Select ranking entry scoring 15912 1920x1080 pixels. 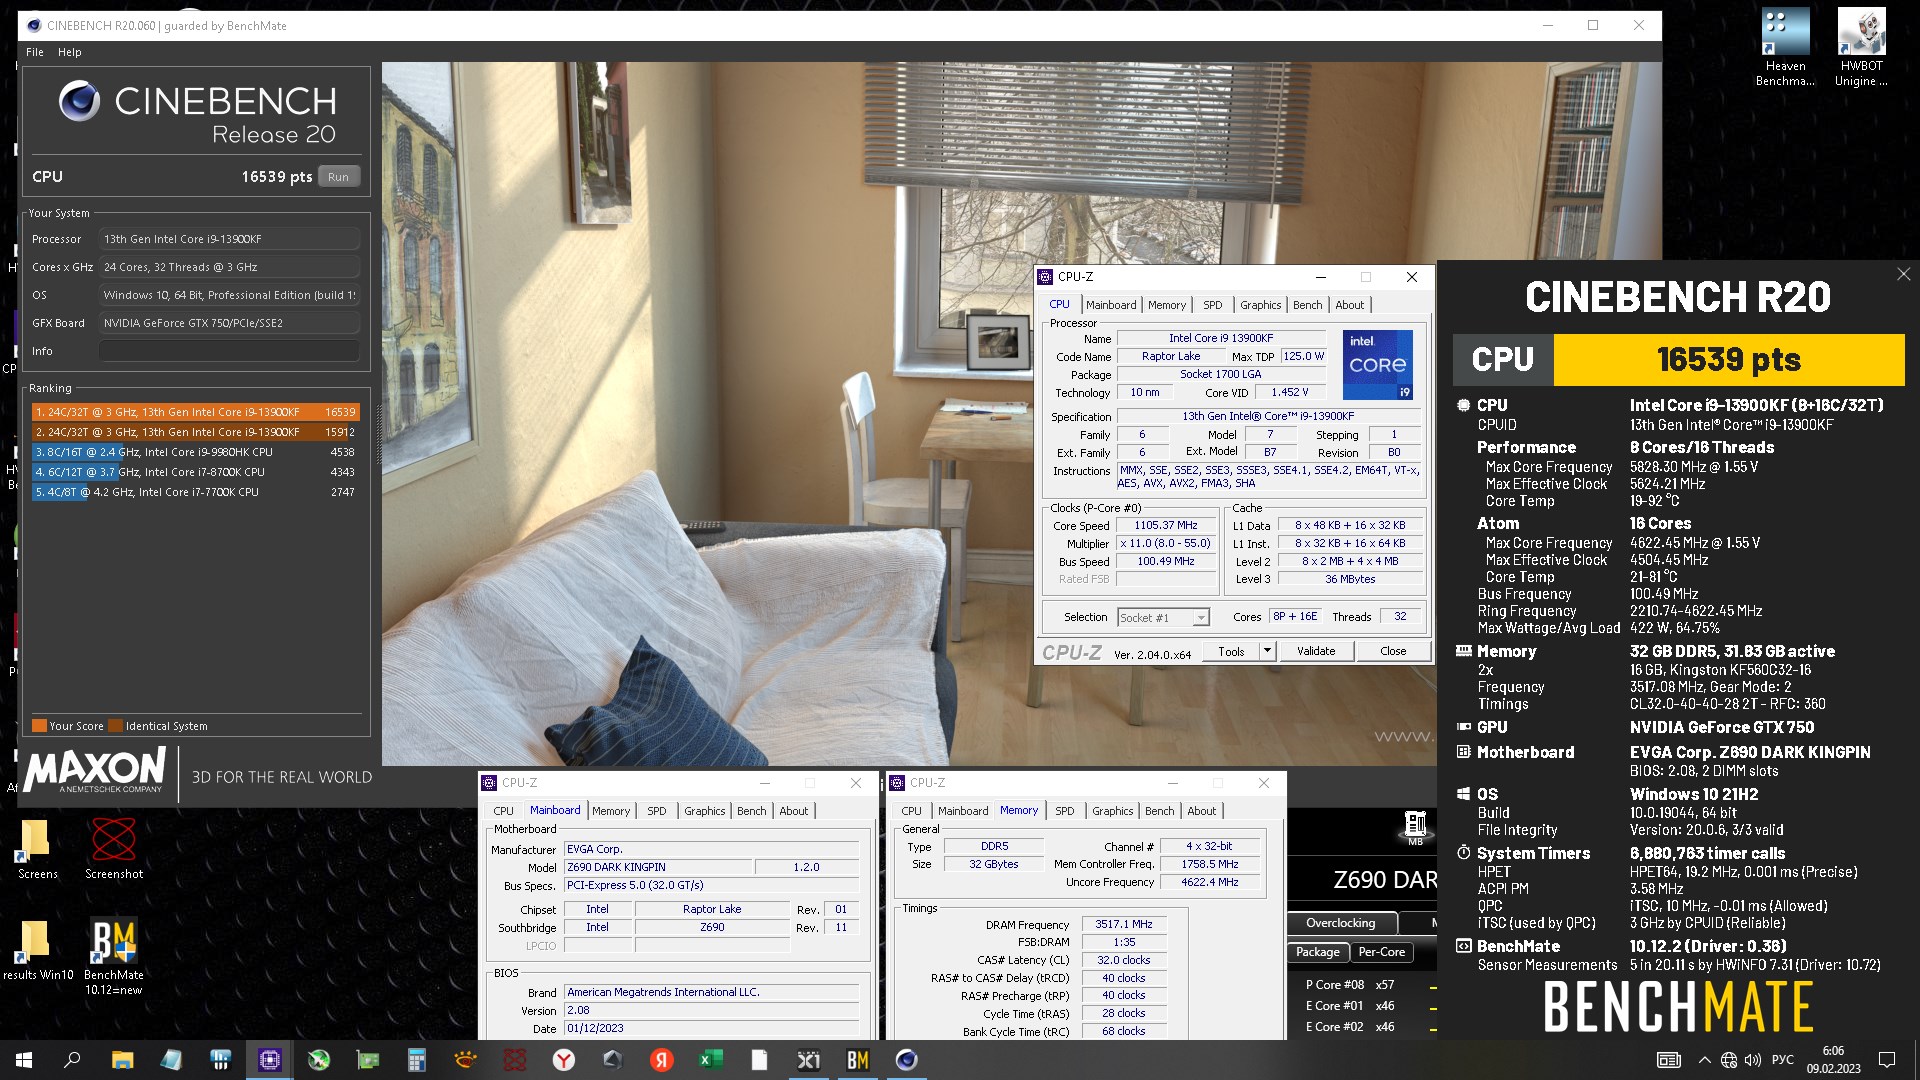195,432
